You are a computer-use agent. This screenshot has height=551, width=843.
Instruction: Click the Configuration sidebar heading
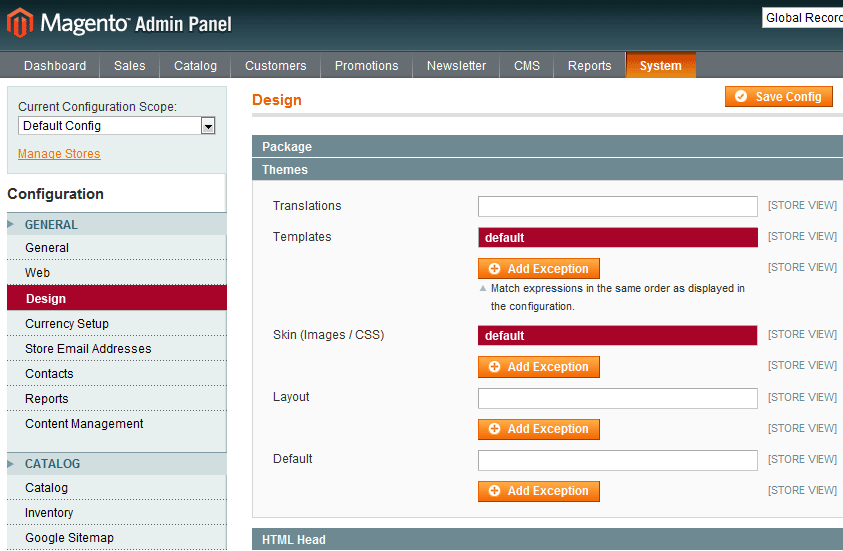point(55,194)
